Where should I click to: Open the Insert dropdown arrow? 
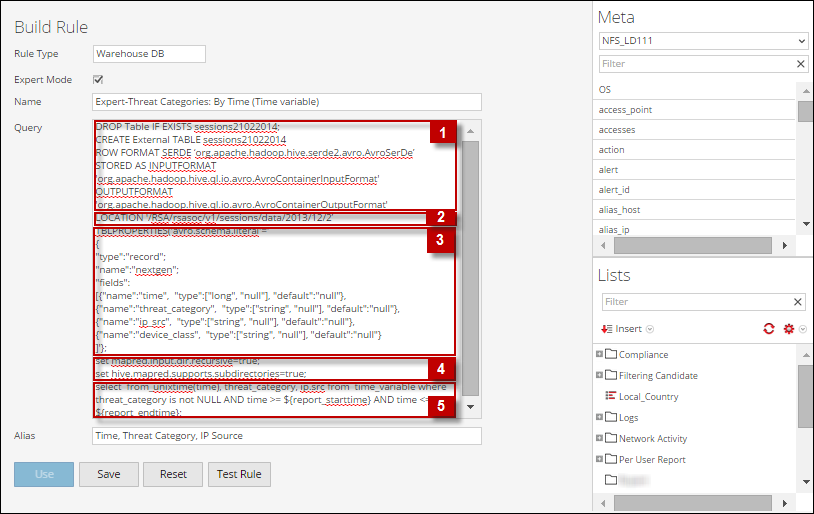(650, 329)
